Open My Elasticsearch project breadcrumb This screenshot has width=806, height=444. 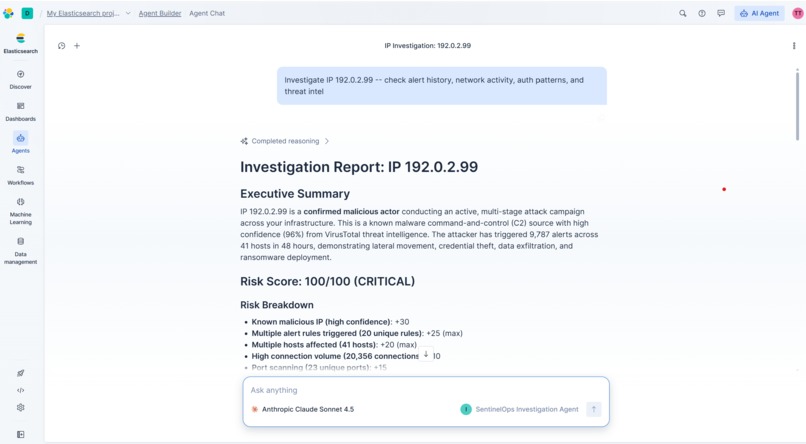(x=83, y=13)
